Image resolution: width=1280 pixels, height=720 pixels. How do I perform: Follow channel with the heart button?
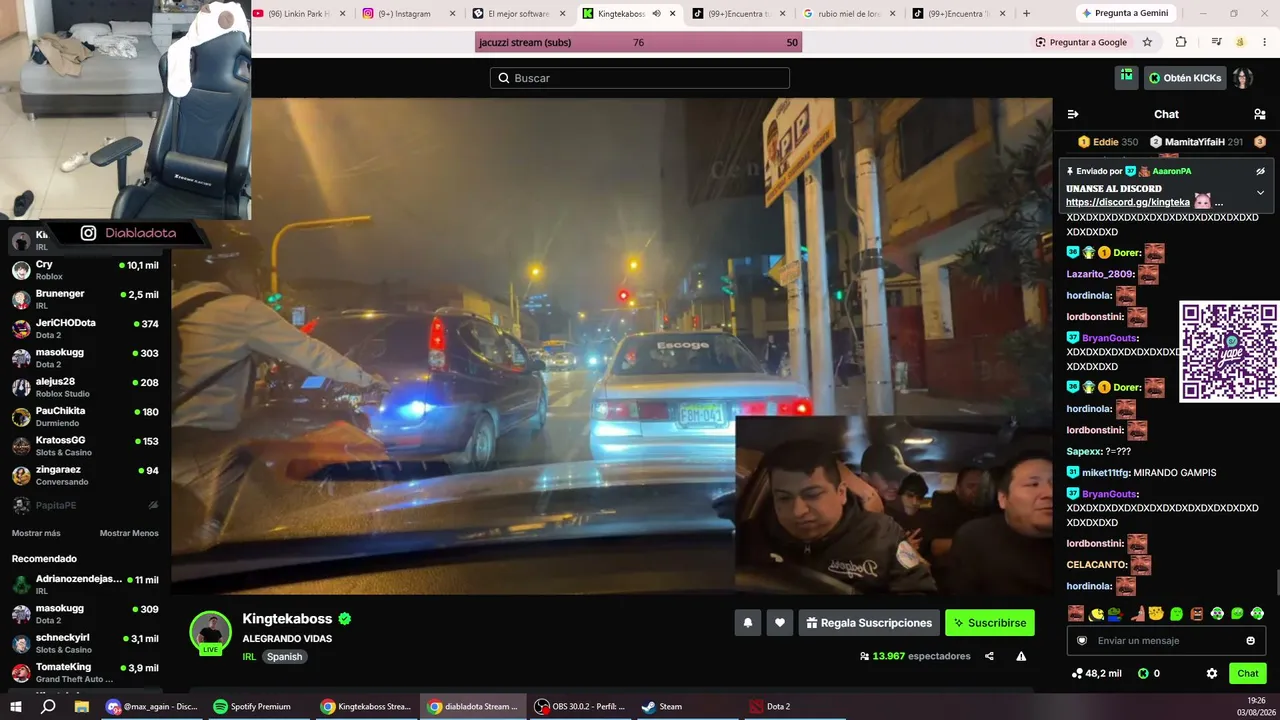(780, 623)
